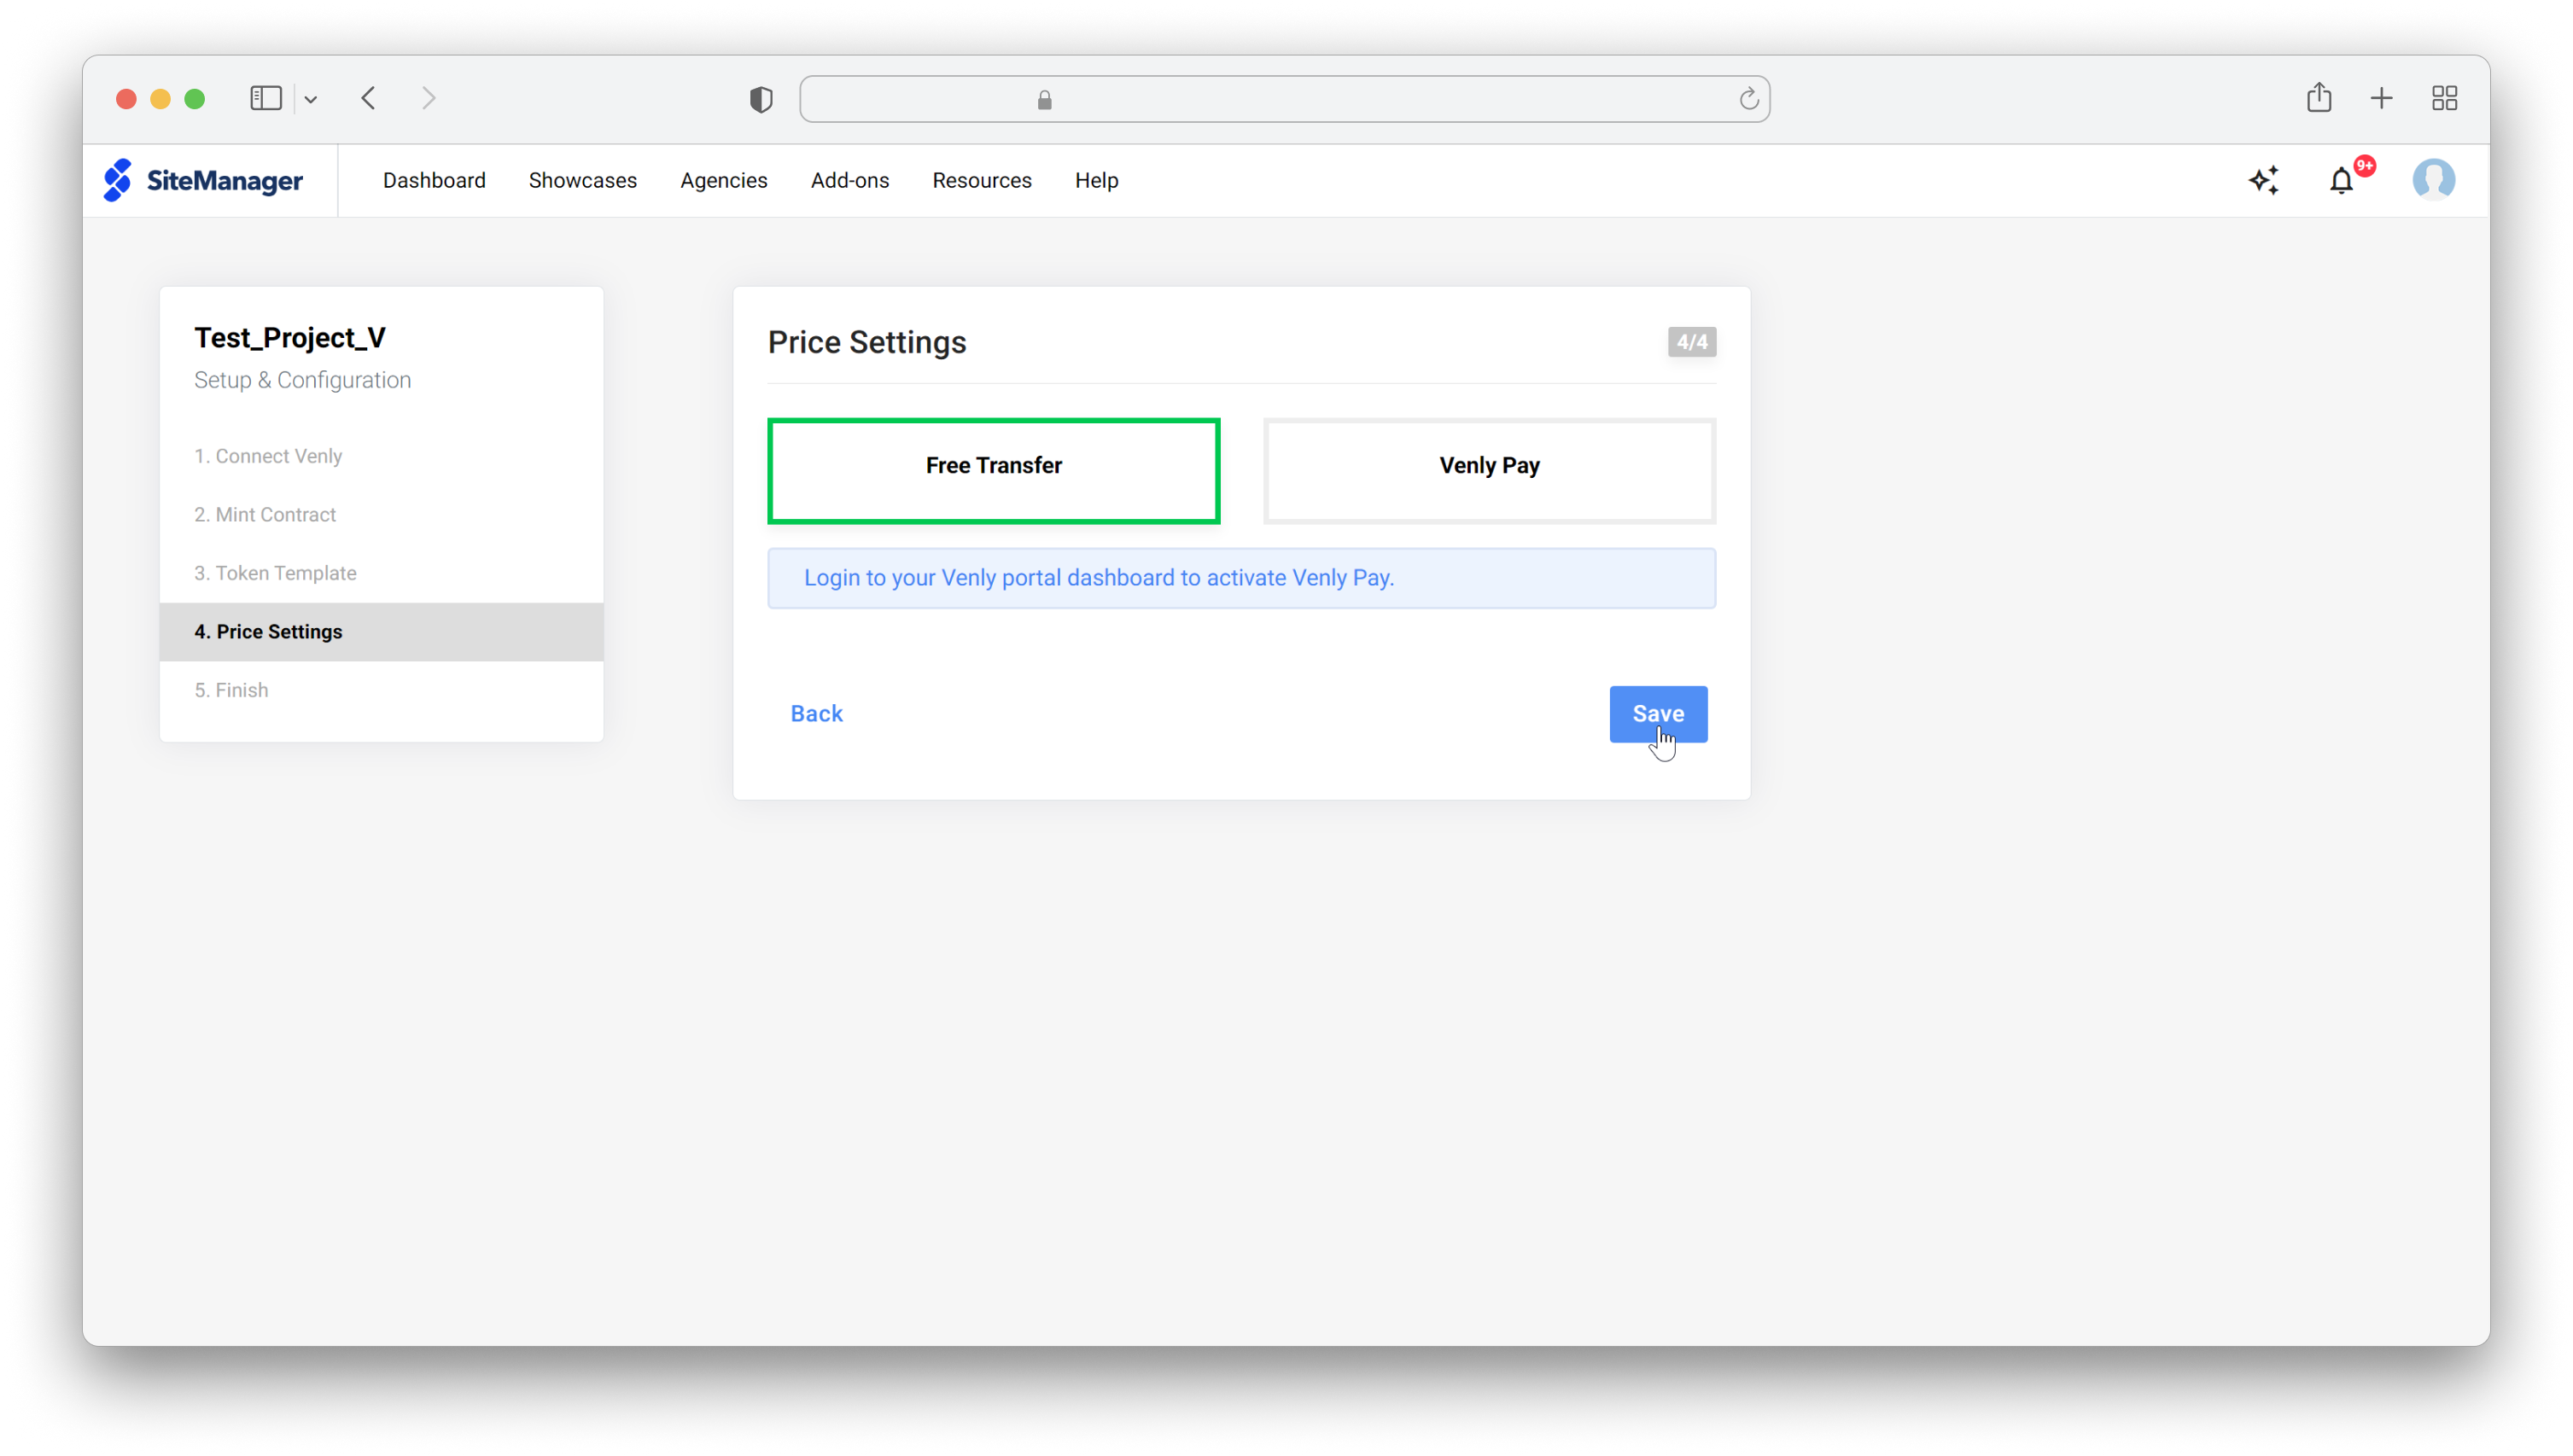Toggle sidebar panel layout icon
Image resolution: width=2573 pixels, height=1456 pixels.
(267, 99)
